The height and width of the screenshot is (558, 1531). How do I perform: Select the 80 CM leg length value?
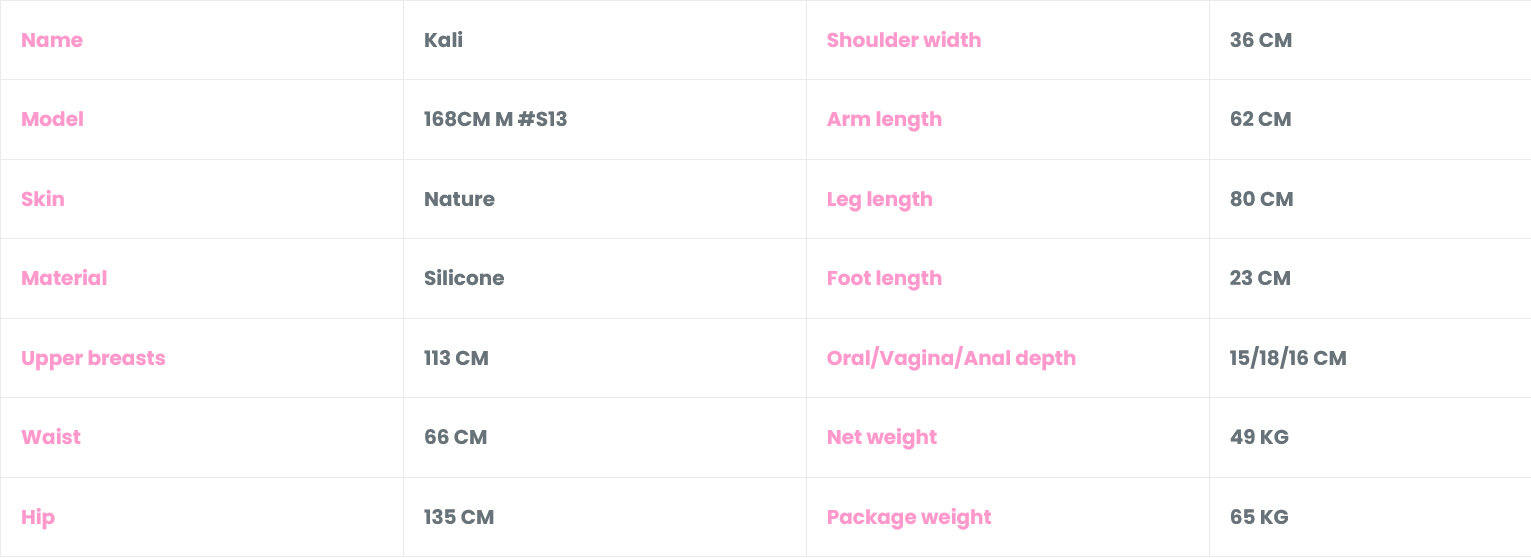tap(1261, 199)
